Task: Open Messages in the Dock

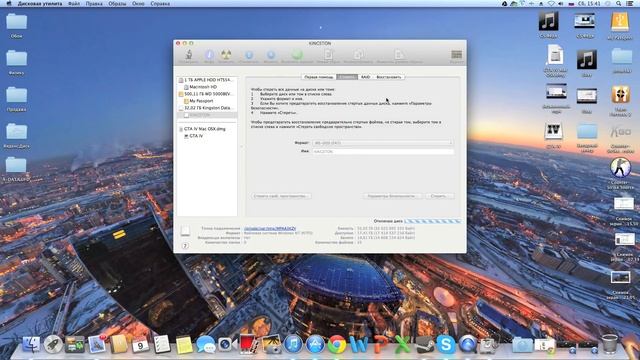Action: click(x=206, y=344)
